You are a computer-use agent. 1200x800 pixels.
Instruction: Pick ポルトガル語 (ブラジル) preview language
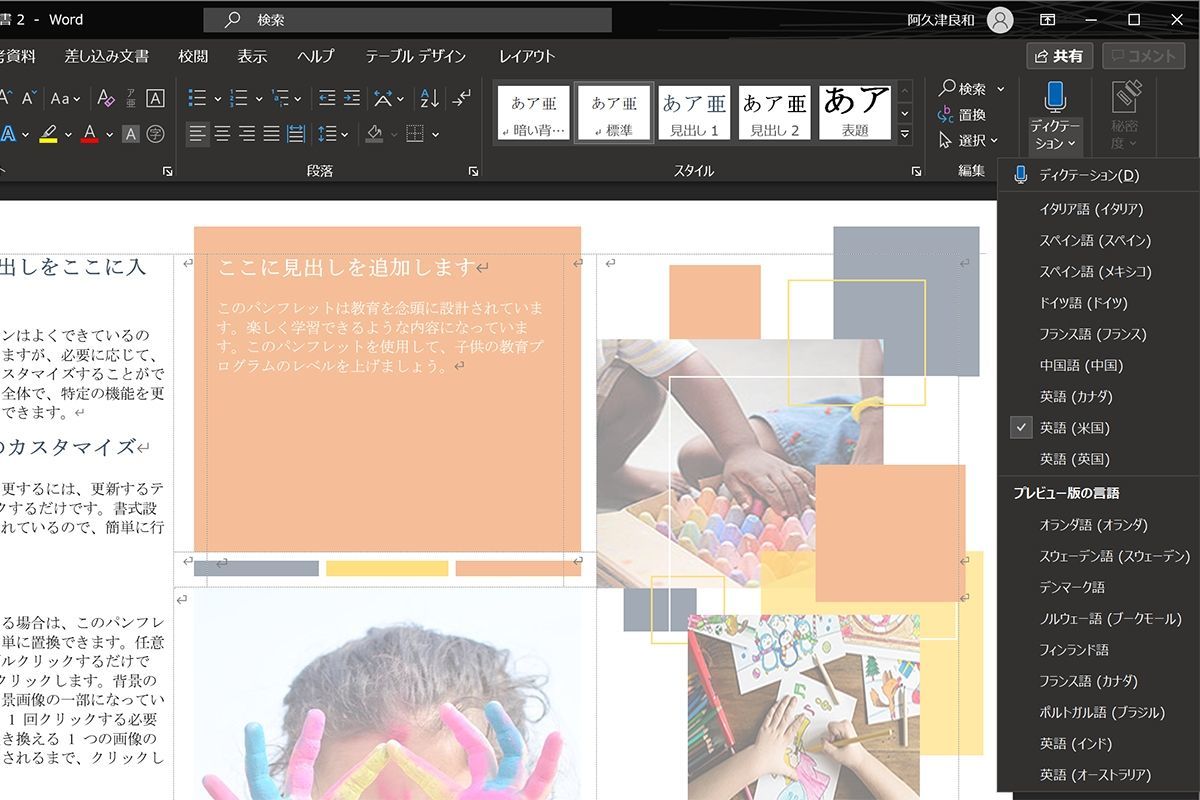(x=1101, y=712)
